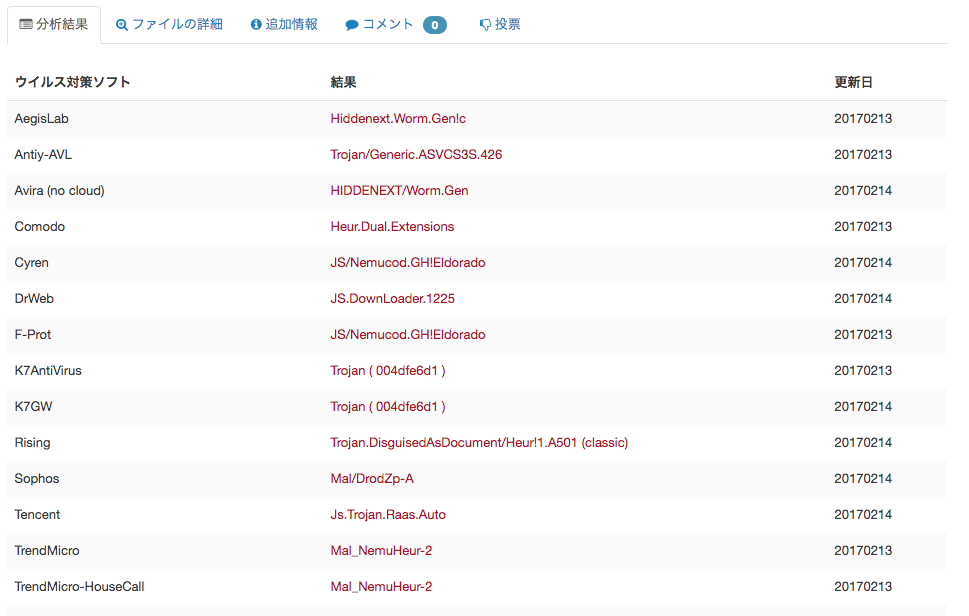Click F-Prot's JS/Nemucod.GH!Eldorado result
This screenshot has height=616, width=969.
[x=408, y=334]
